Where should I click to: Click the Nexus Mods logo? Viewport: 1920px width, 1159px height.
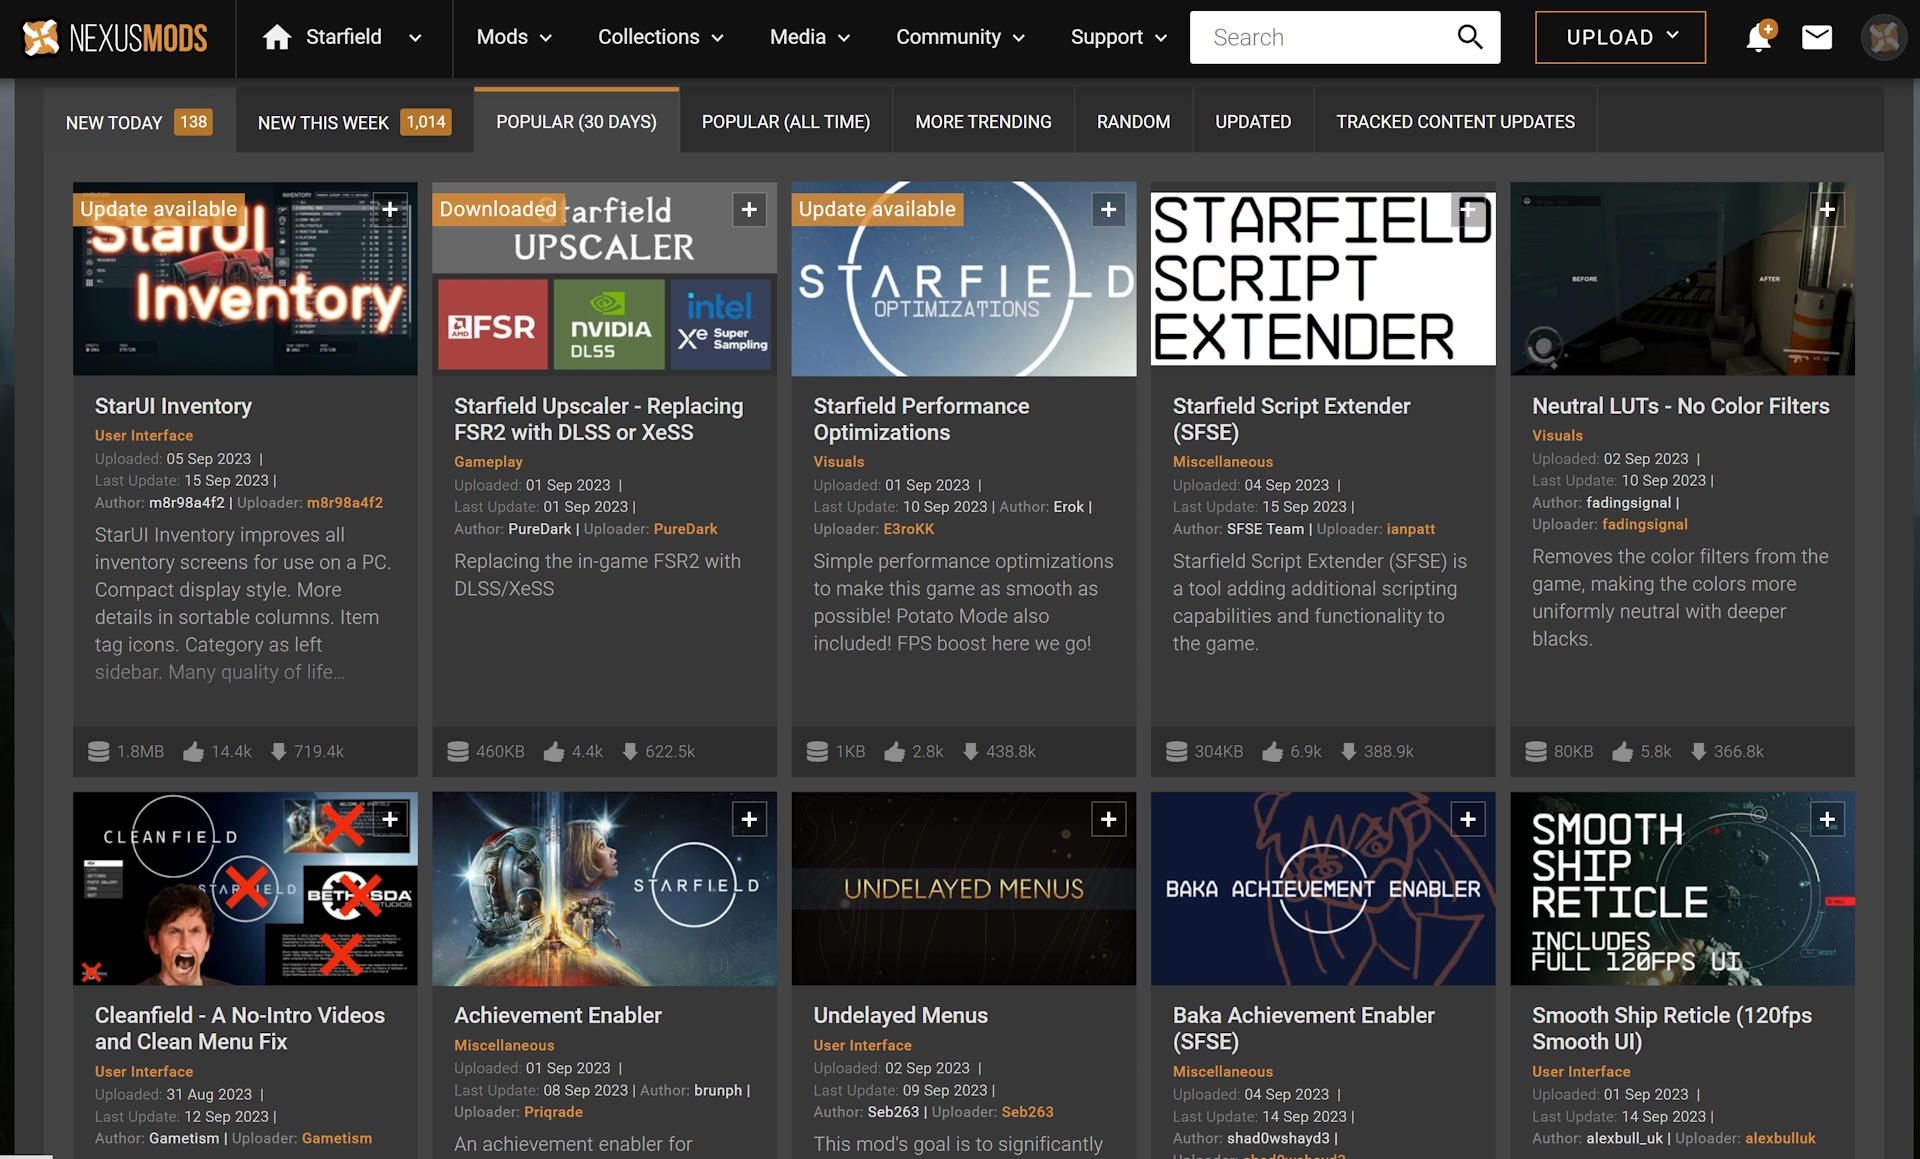[x=115, y=38]
